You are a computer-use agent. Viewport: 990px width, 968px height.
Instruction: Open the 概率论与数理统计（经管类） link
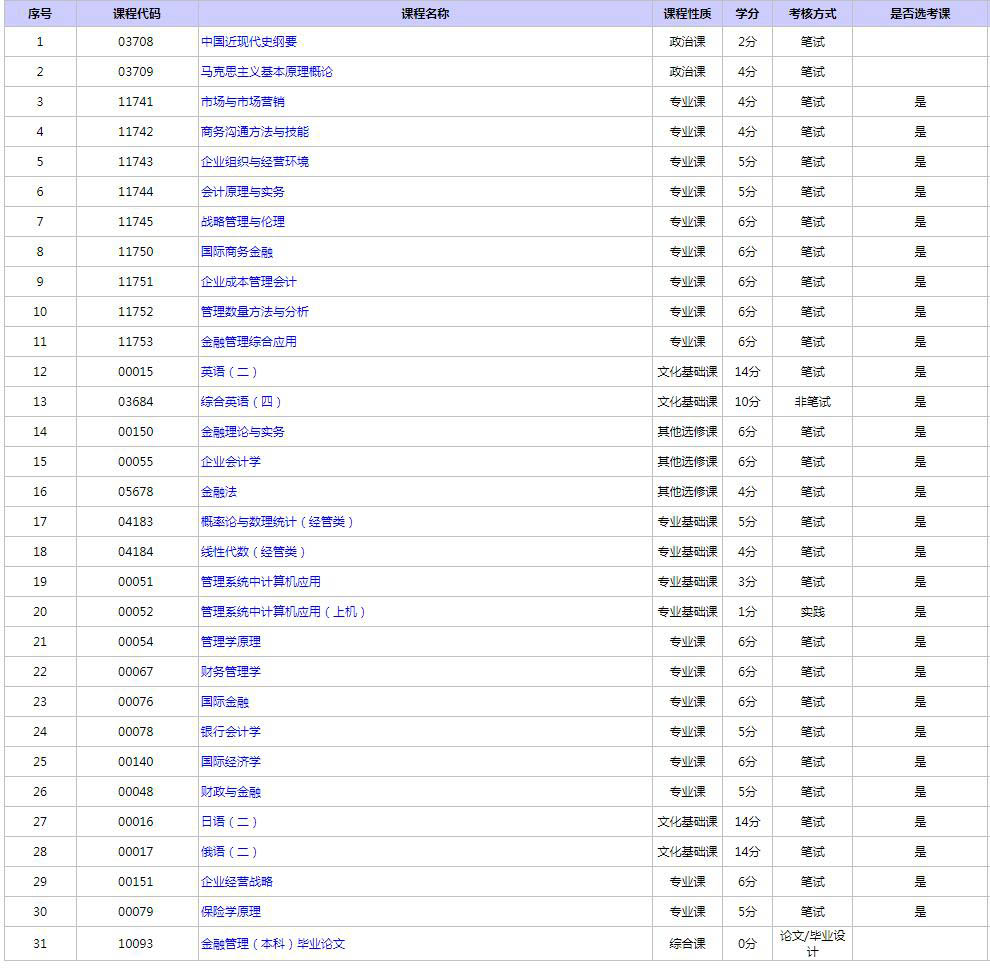[x=277, y=522]
